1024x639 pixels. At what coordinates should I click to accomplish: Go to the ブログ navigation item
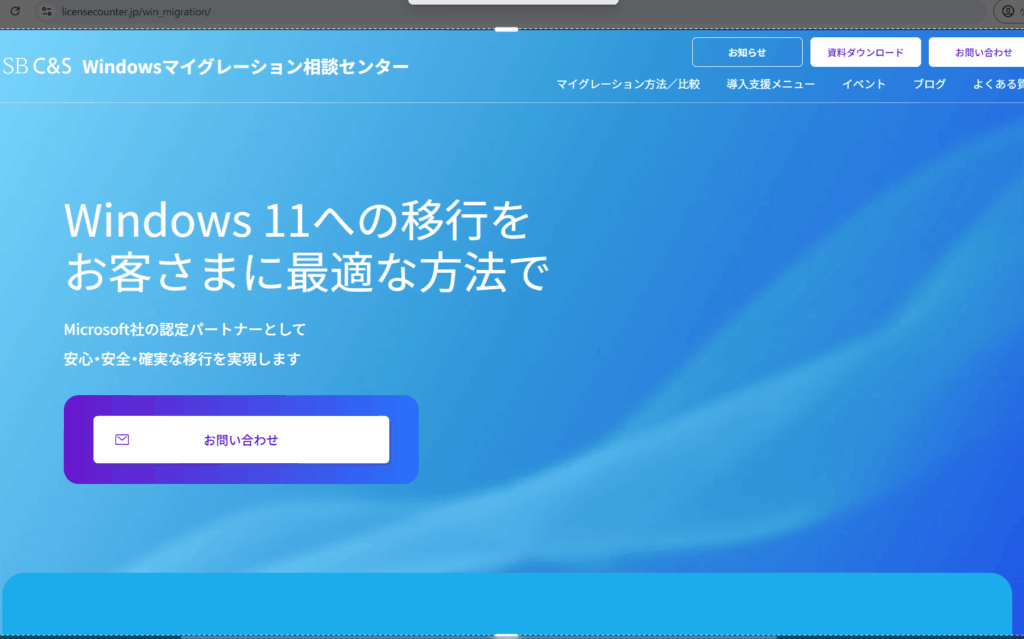point(929,84)
